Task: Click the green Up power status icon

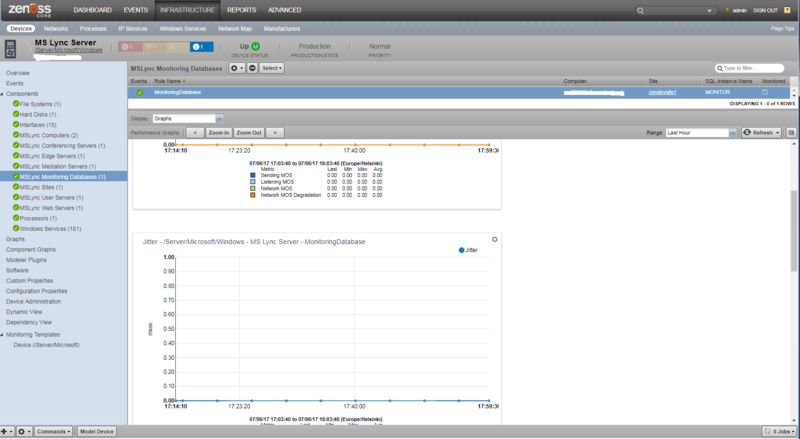Action: pos(256,46)
